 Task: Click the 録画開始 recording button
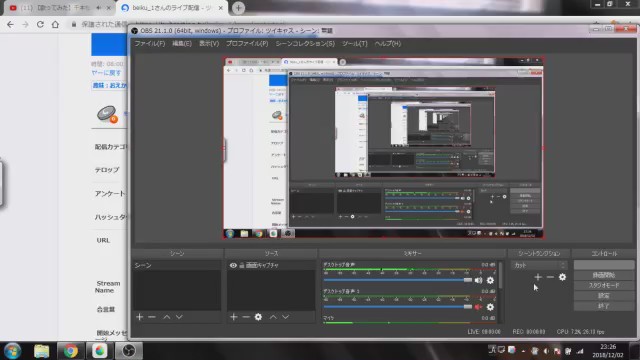point(604,275)
